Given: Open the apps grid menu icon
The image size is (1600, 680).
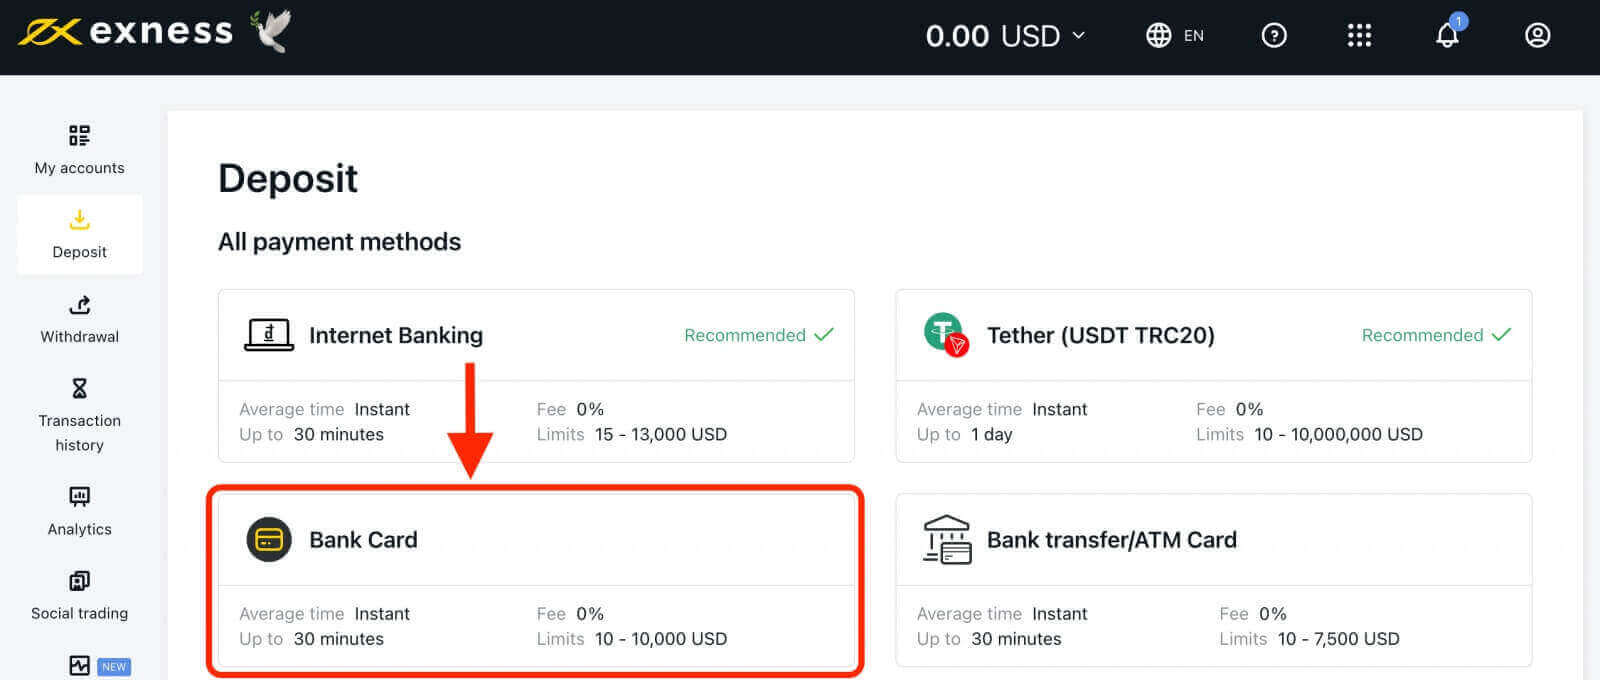Looking at the screenshot, I should point(1359,36).
